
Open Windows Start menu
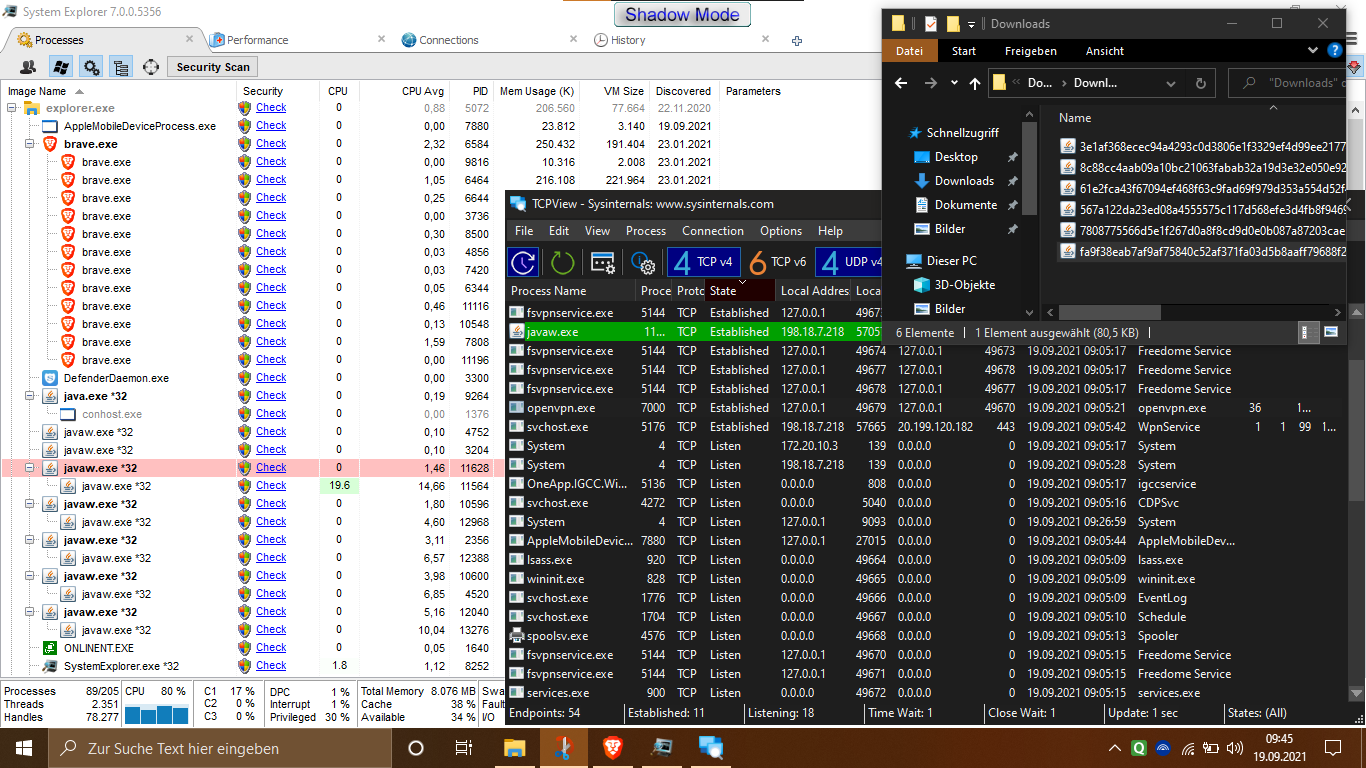pyautogui.click(x=24, y=748)
